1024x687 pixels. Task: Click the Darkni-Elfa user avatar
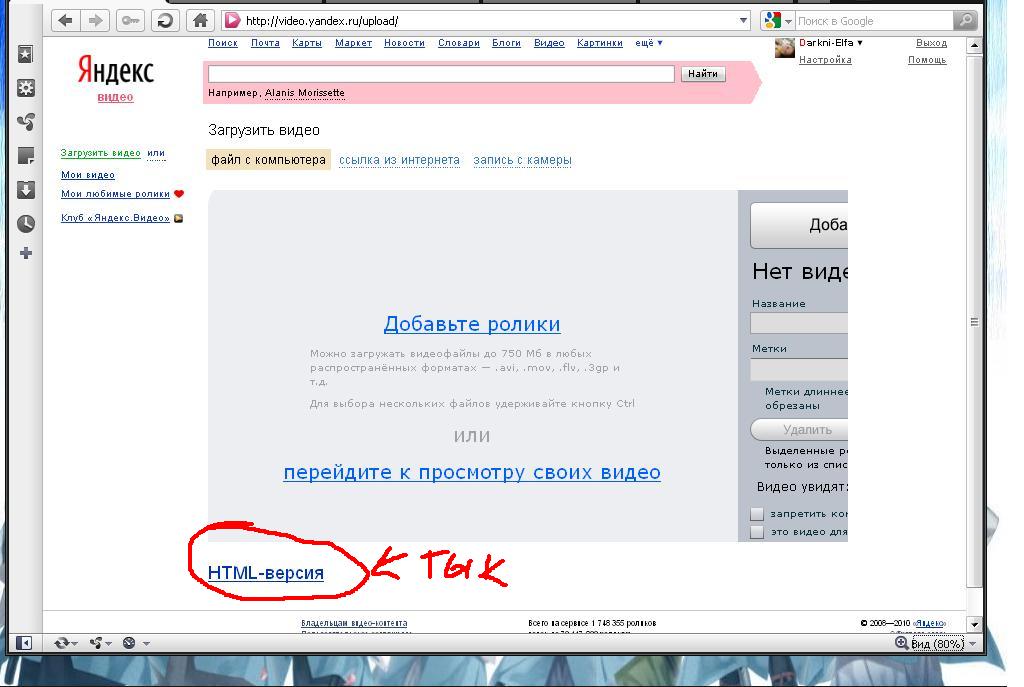[784, 48]
